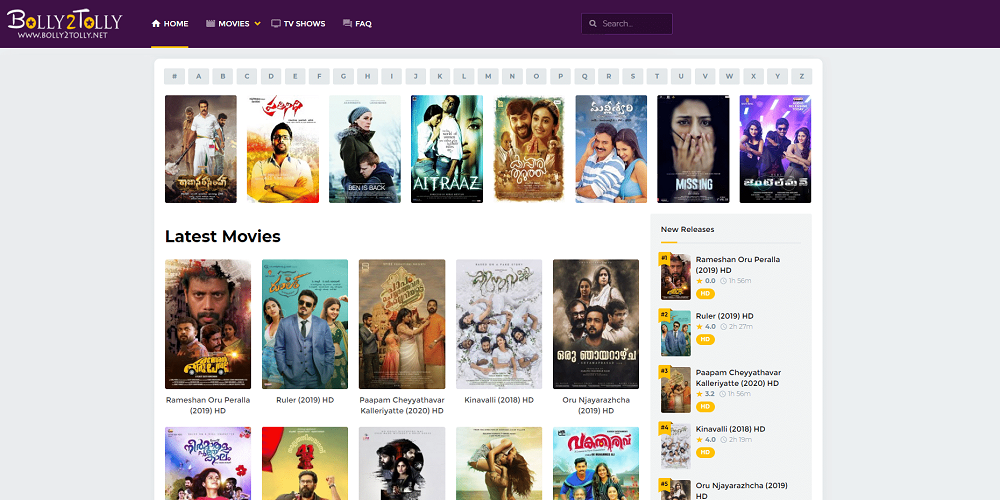Open Oru Njayarazhcha poster in Latest Movies
This screenshot has width=1000, height=500.
[x=596, y=324]
